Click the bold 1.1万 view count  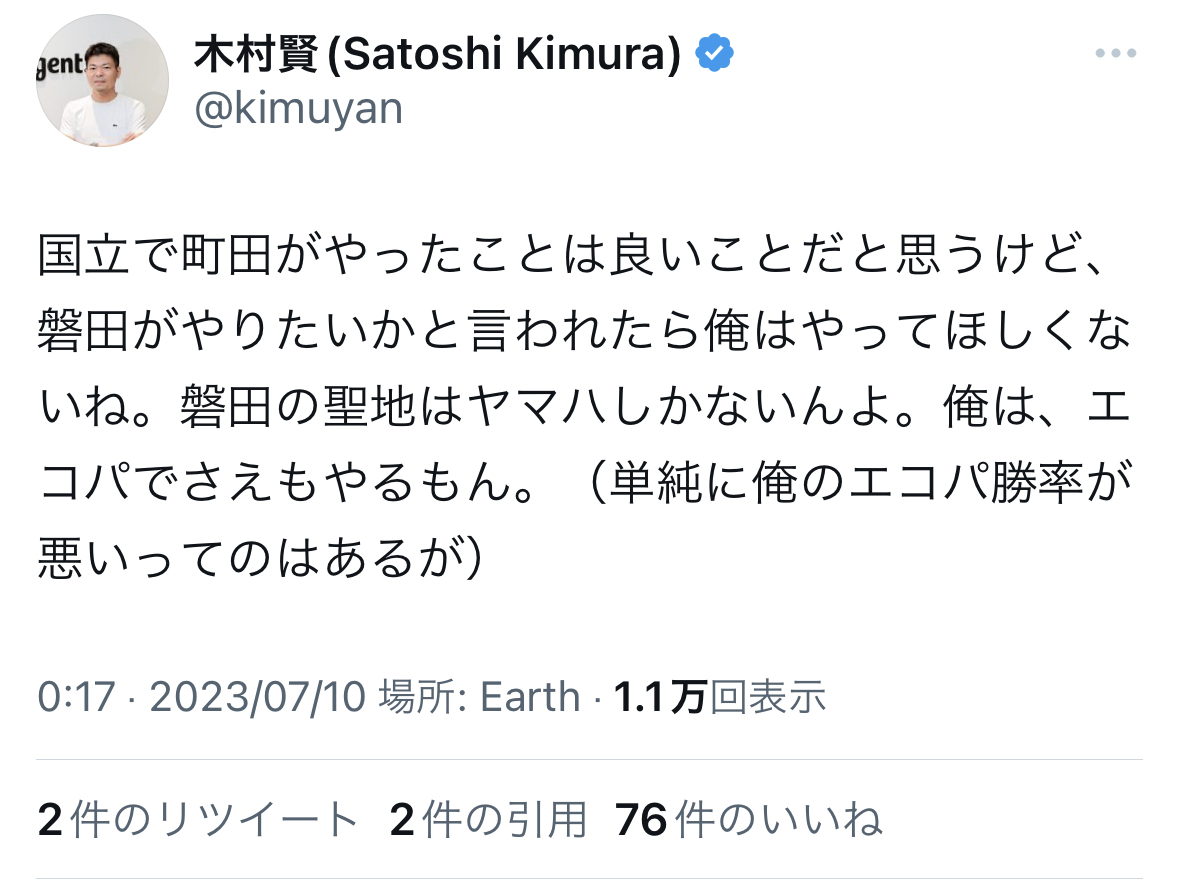[661, 697]
